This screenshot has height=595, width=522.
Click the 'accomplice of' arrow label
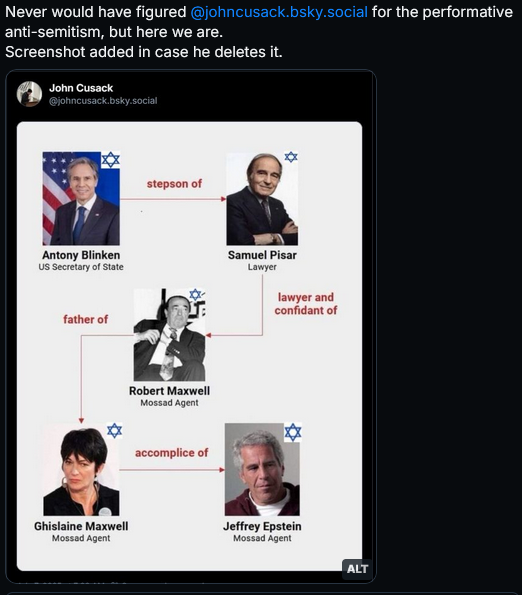(171, 453)
